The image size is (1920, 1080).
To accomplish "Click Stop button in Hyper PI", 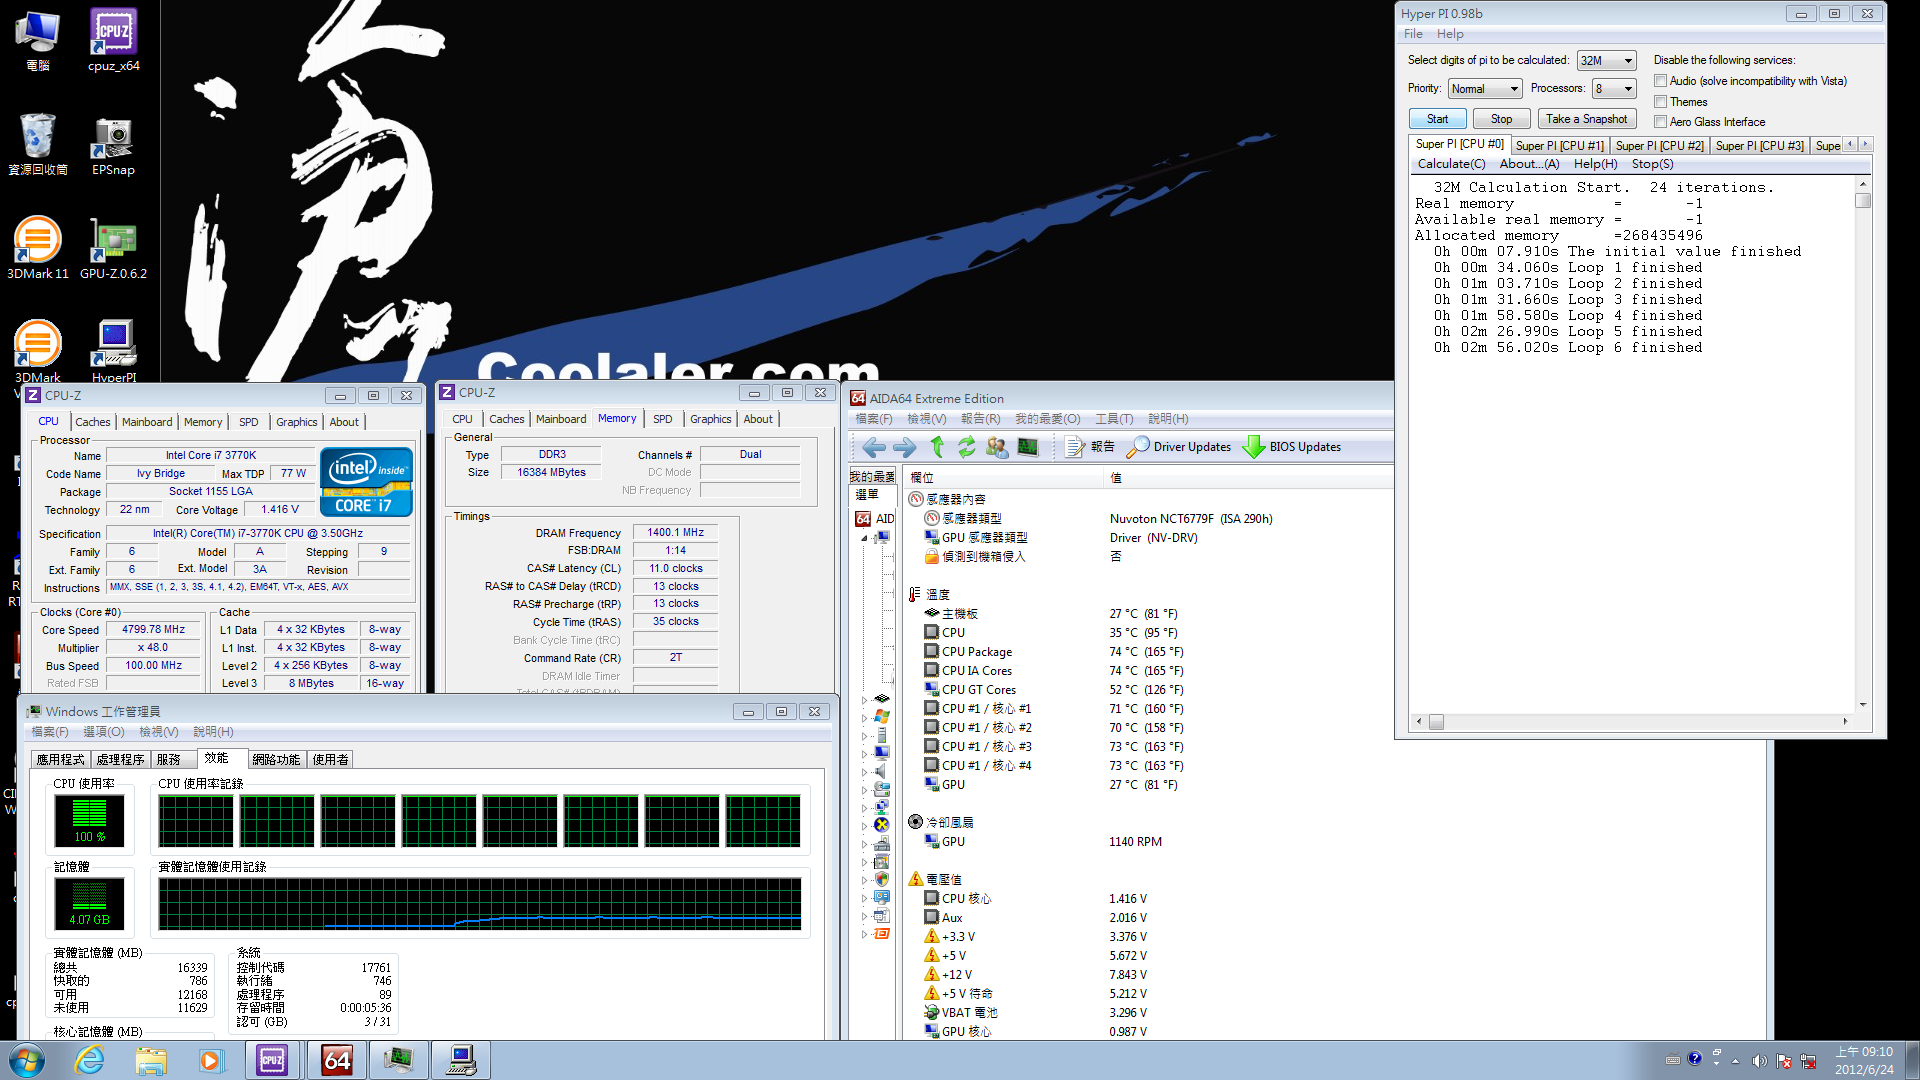I will click(x=1501, y=119).
